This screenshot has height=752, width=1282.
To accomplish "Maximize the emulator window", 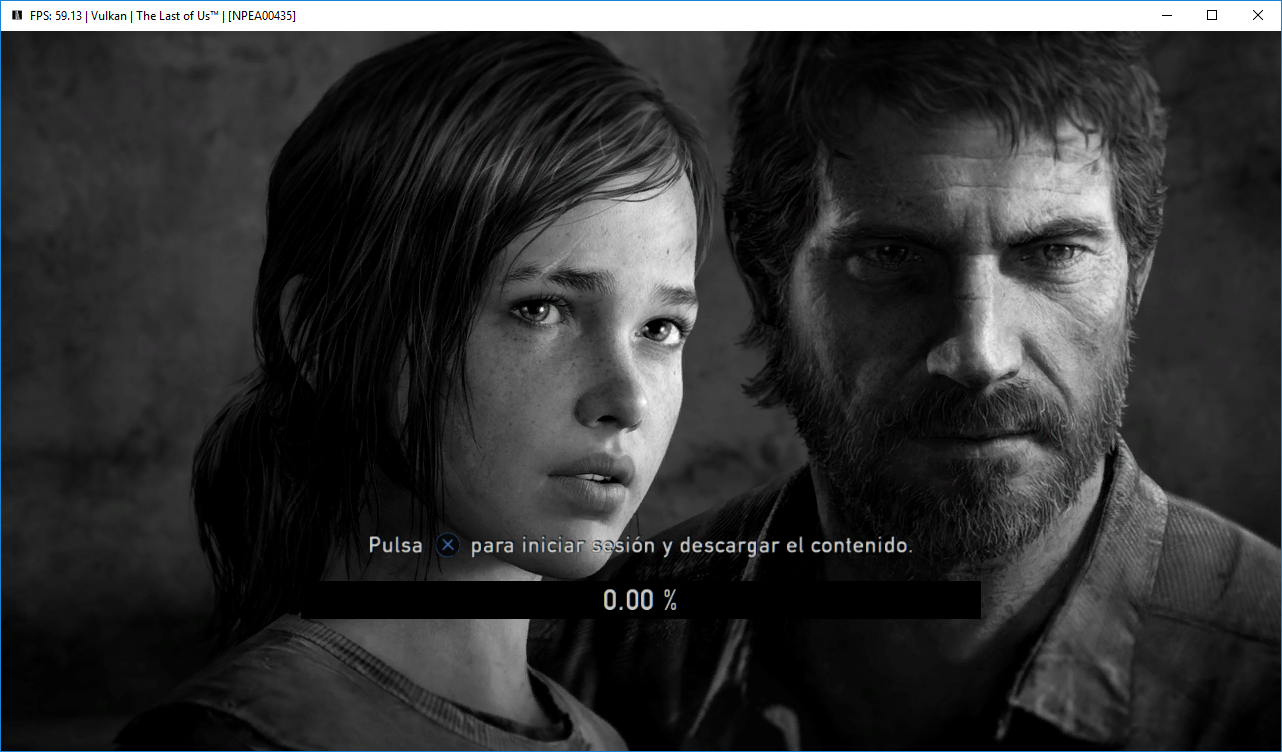I will coord(1212,15).
